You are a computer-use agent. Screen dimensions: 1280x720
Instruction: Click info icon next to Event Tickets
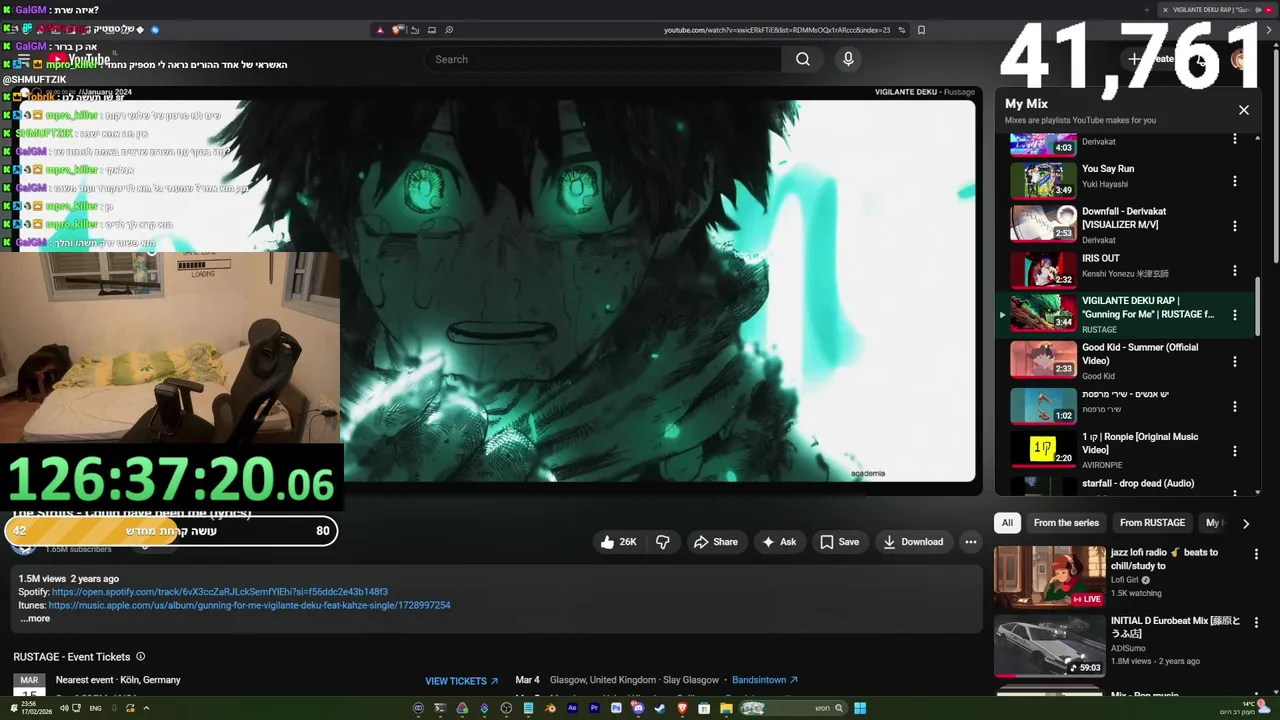pyautogui.click(x=140, y=657)
